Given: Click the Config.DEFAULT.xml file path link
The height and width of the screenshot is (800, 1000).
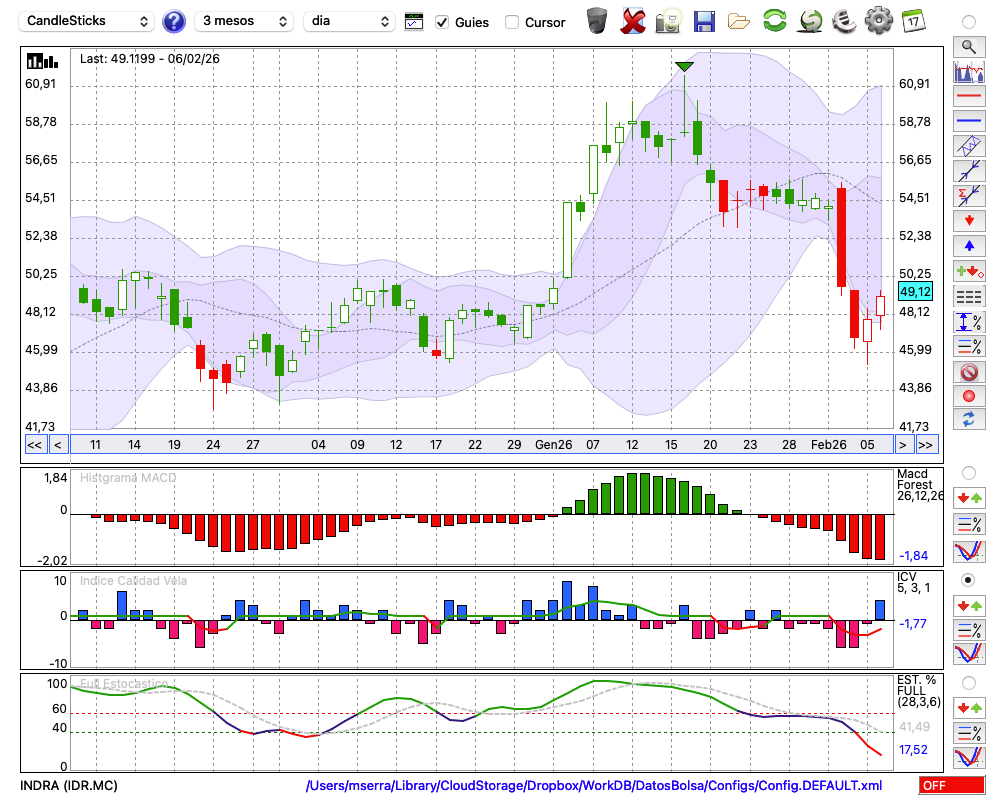Looking at the screenshot, I should click(594, 786).
